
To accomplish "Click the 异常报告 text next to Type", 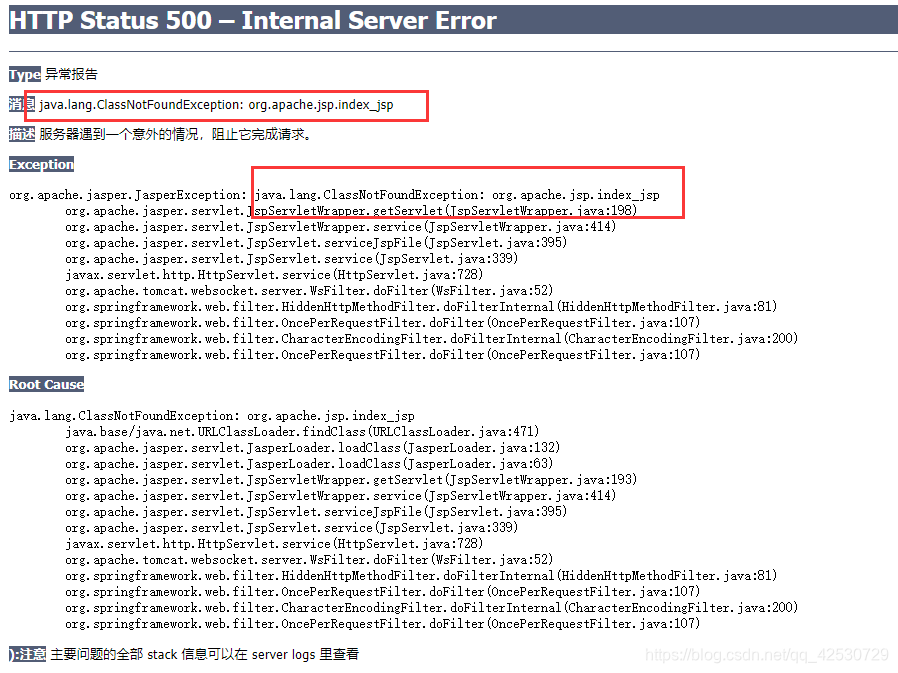I will tap(69, 74).
